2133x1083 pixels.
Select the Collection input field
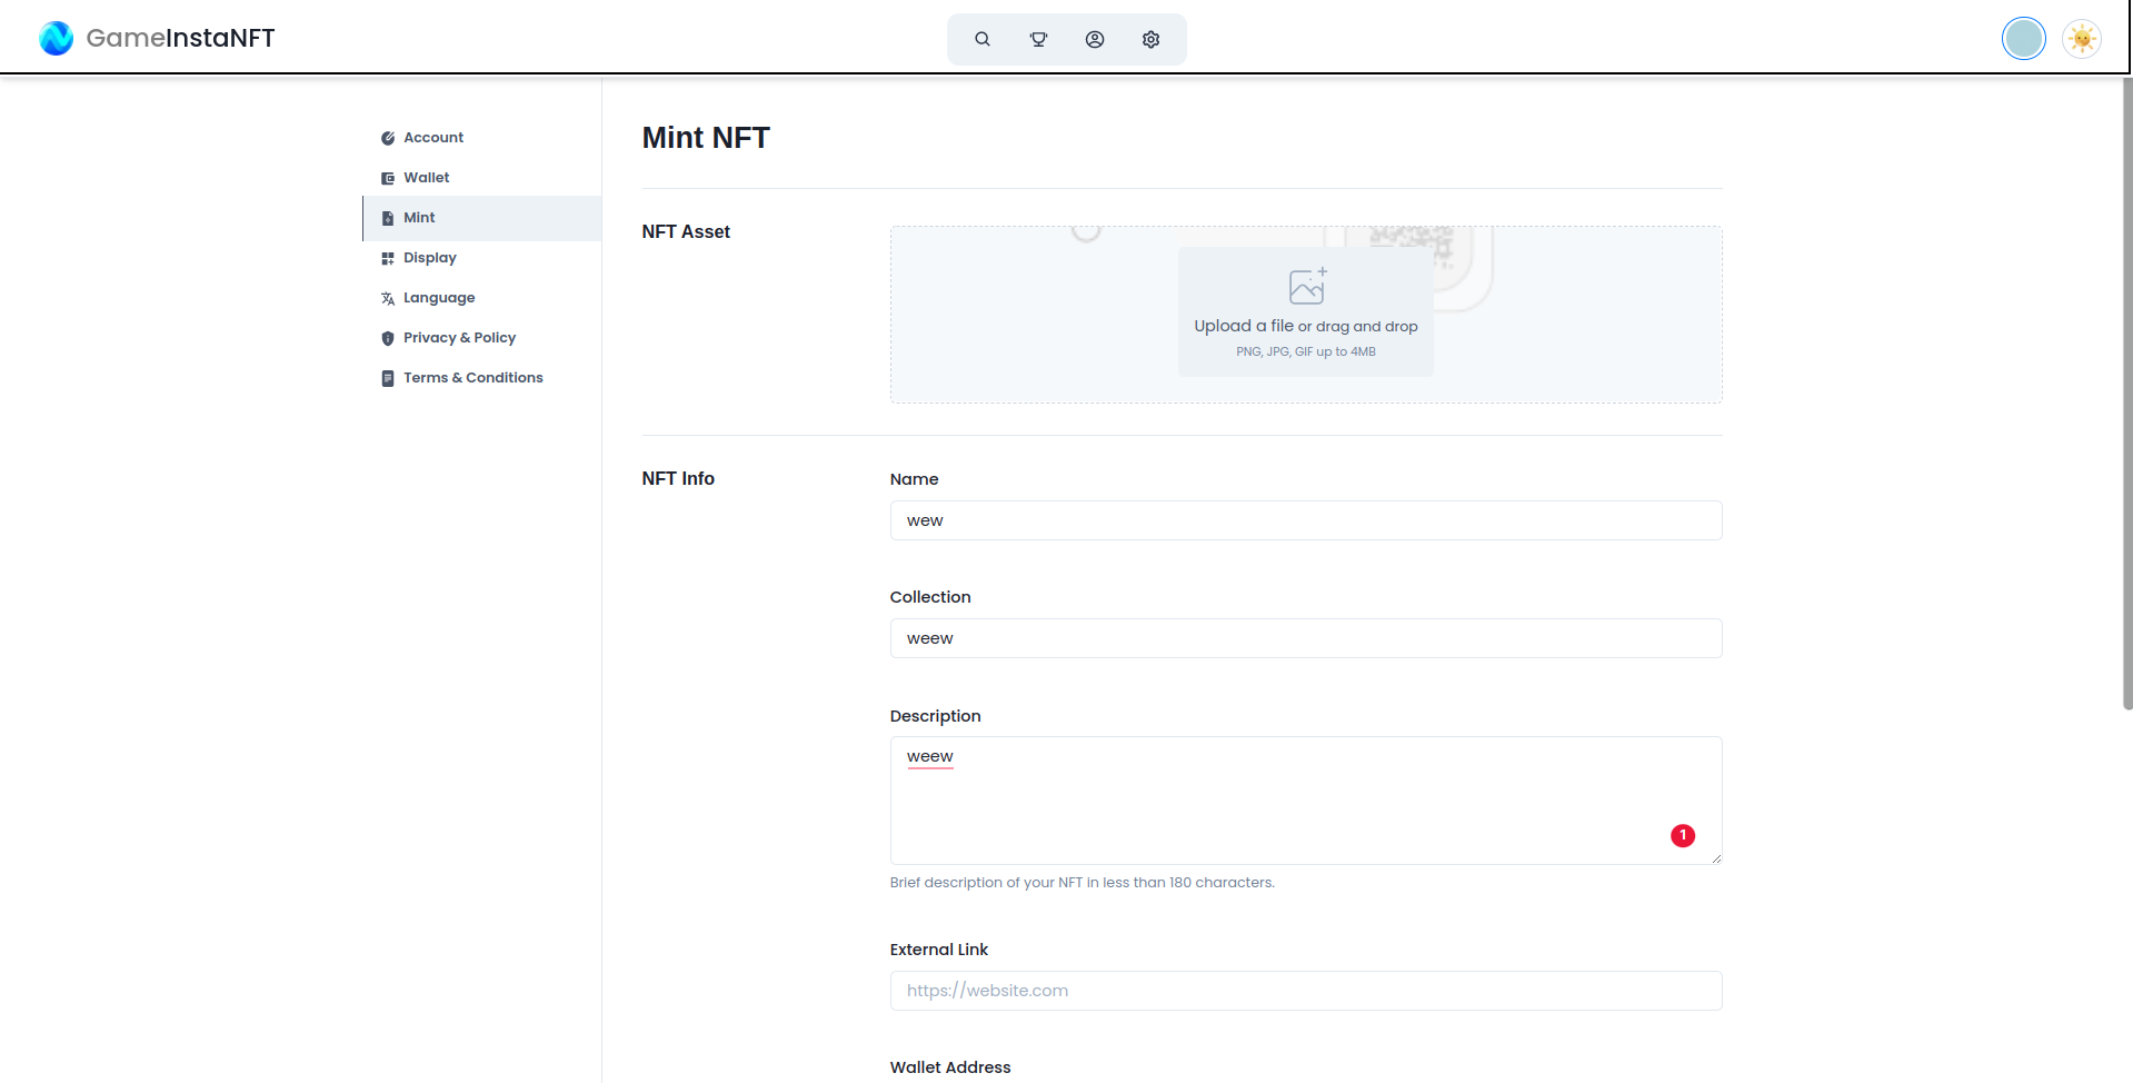[x=1305, y=638]
